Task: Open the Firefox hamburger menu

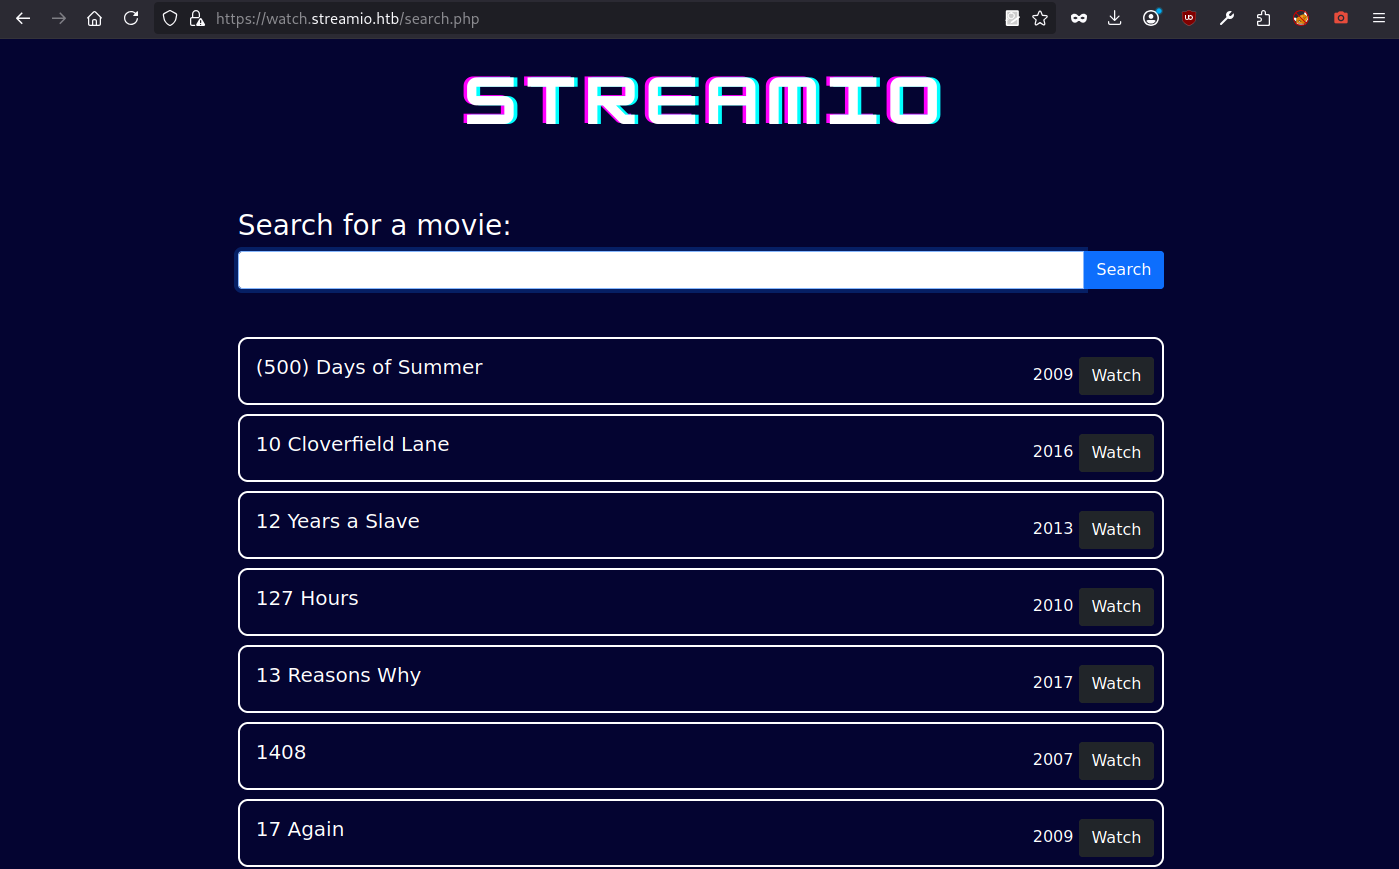Action: pyautogui.click(x=1379, y=18)
